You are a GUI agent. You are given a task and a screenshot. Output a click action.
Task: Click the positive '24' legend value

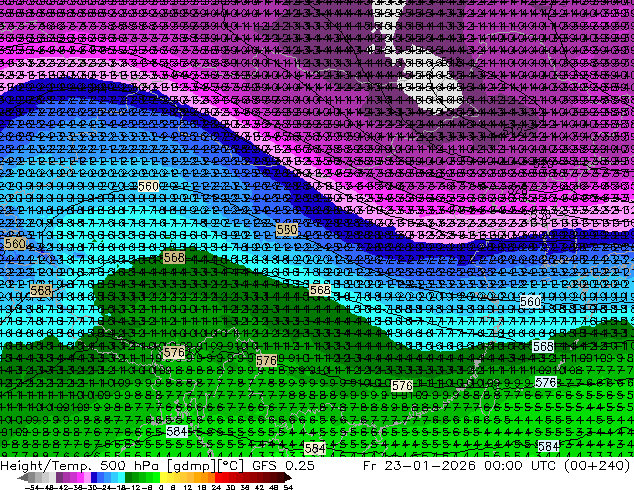[x=216, y=488]
